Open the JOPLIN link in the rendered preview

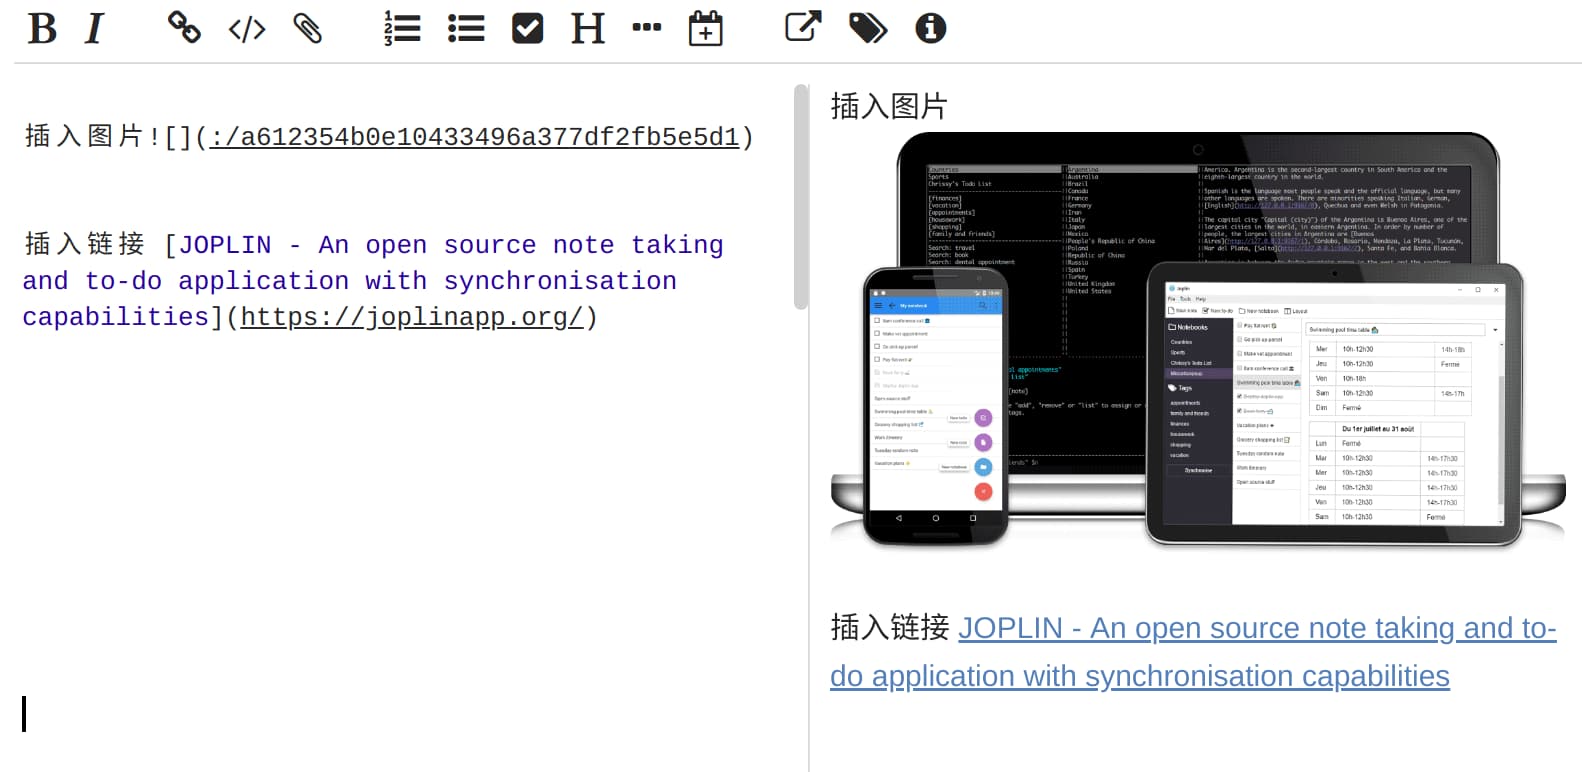[x=1193, y=652]
